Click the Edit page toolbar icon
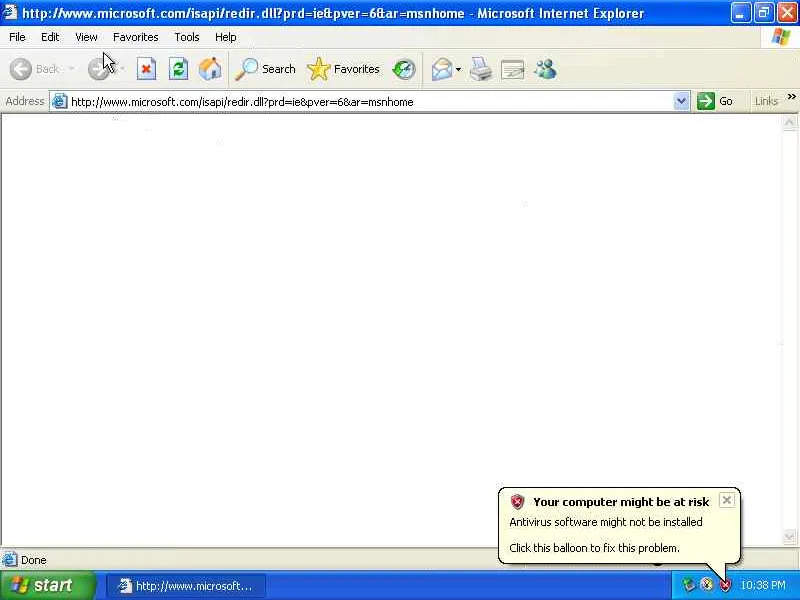Screen dimensions: 800x600 (513, 70)
